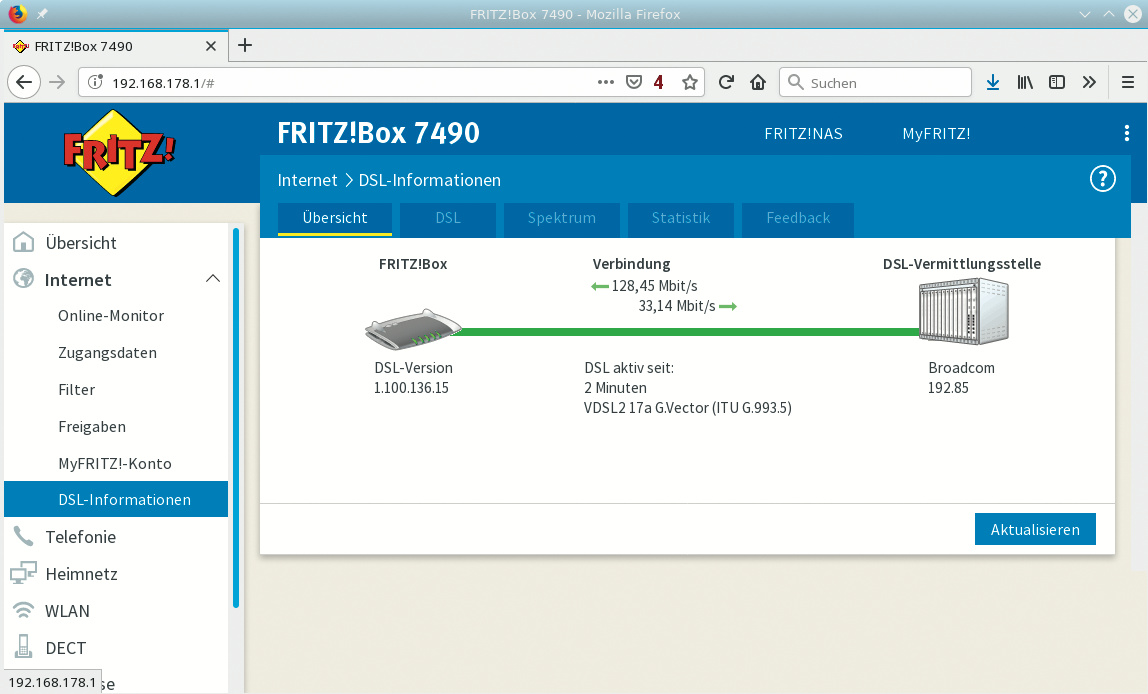Open the Feedback tab
This screenshot has height=694, width=1148.
[798, 218]
